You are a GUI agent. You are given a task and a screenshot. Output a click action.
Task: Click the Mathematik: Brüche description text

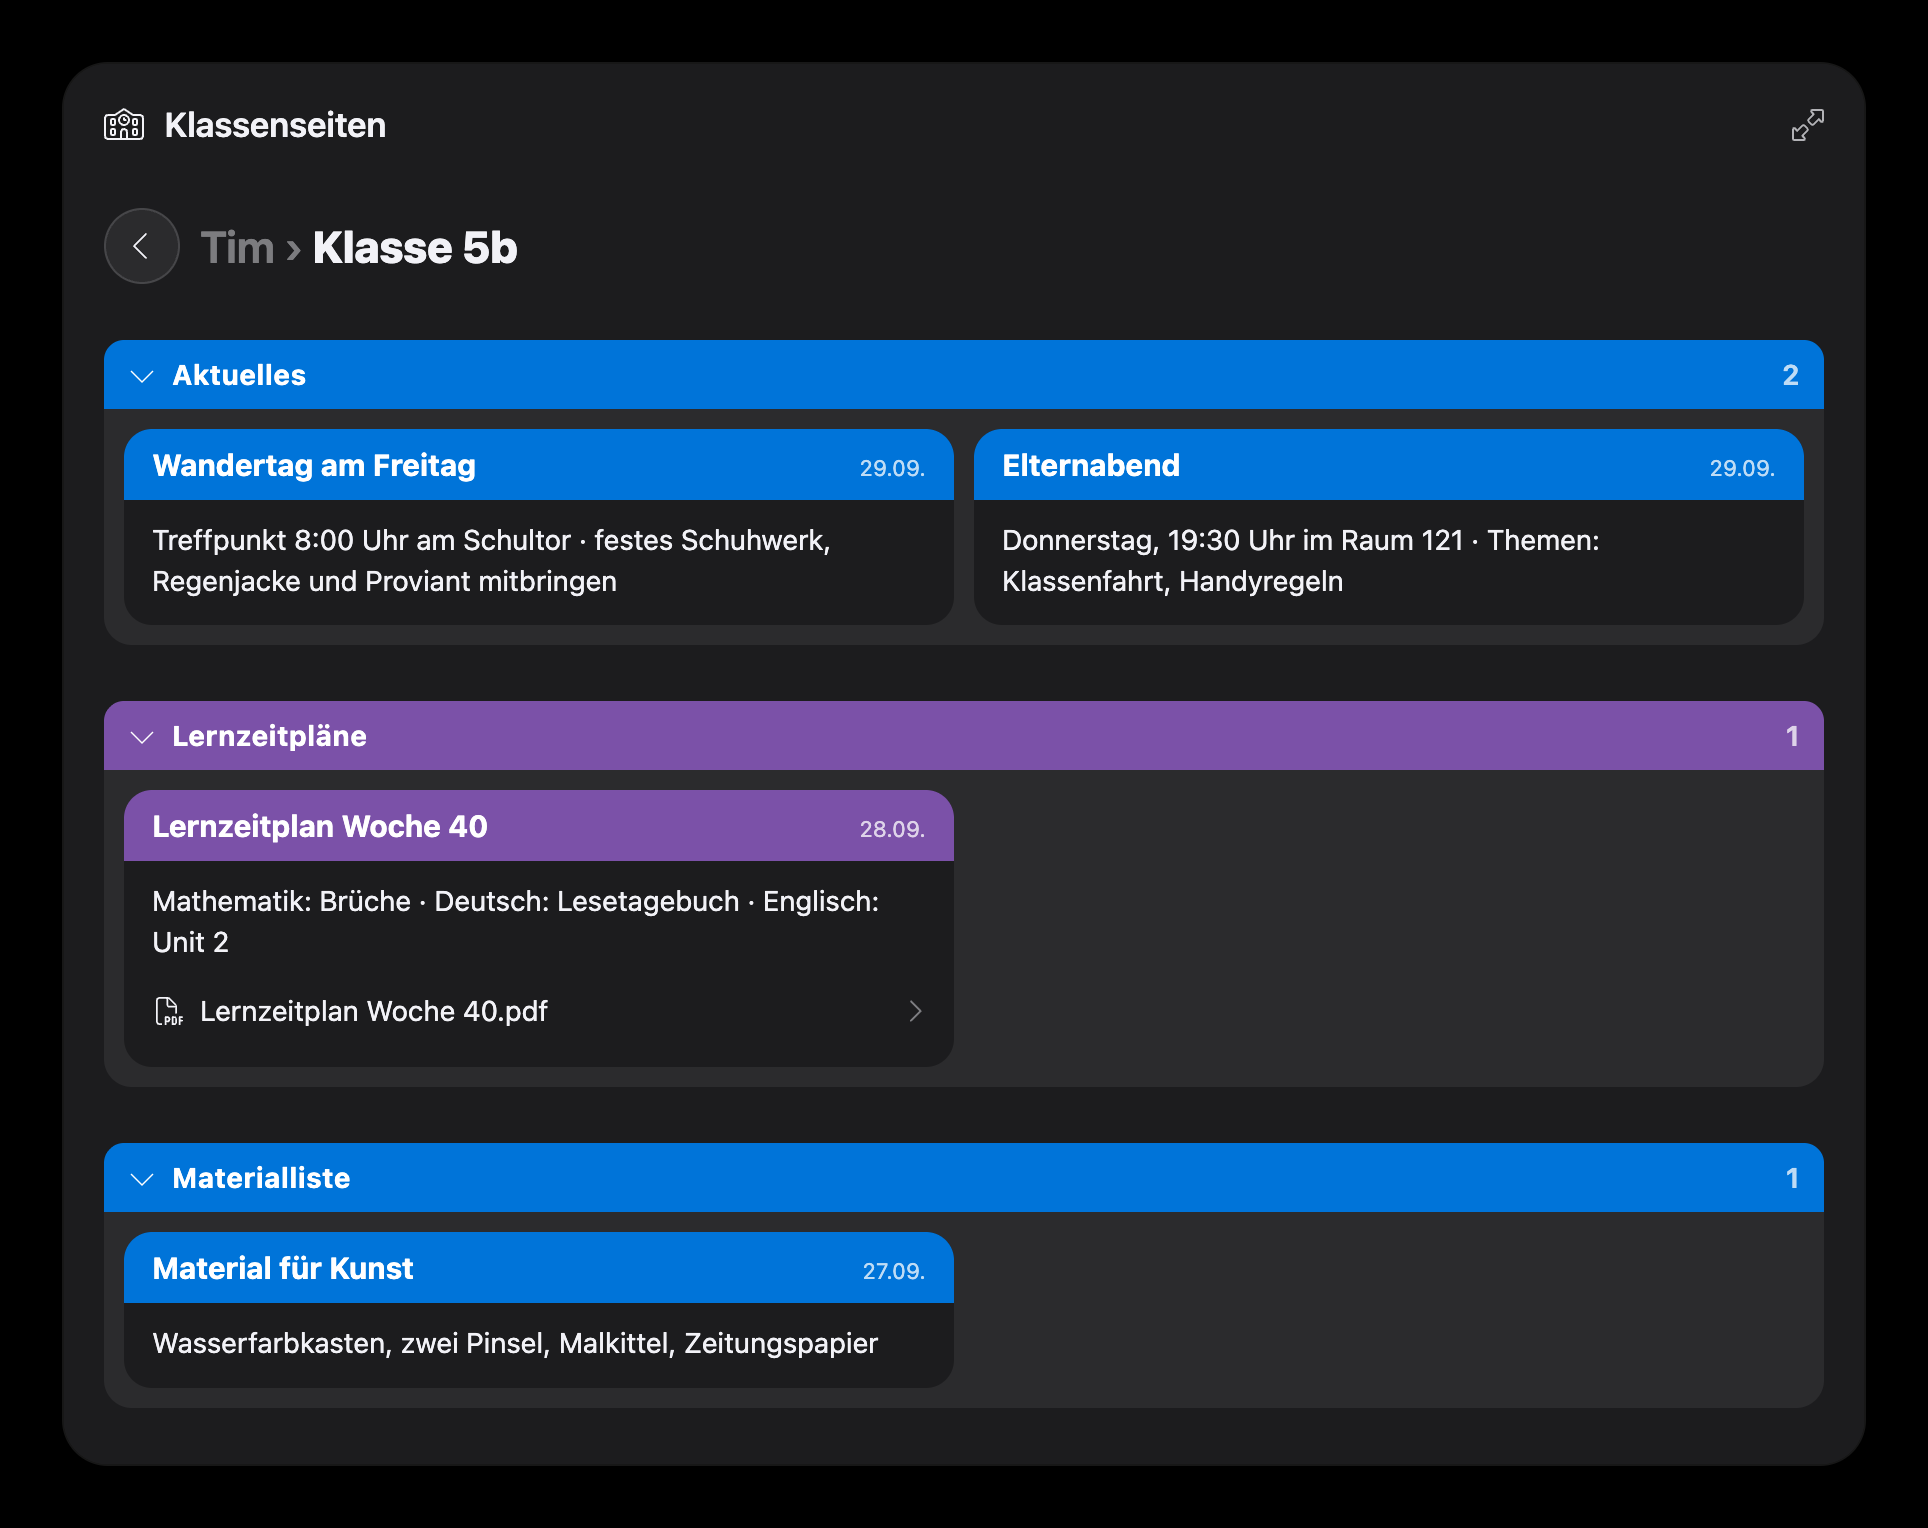click(516, 921)
